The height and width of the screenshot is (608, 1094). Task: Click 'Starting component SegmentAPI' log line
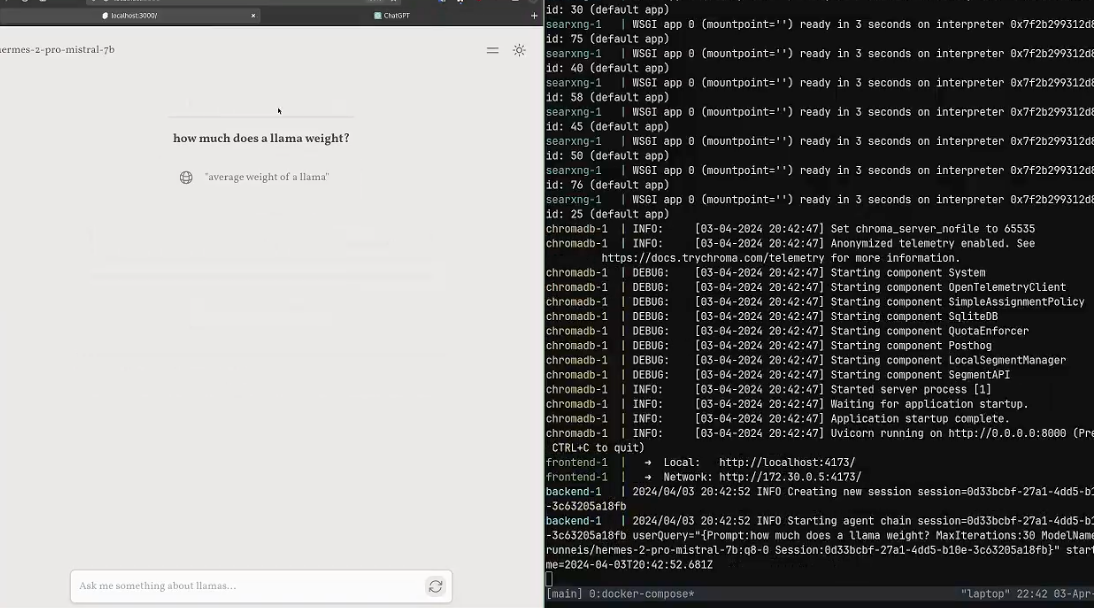point(777,376)
